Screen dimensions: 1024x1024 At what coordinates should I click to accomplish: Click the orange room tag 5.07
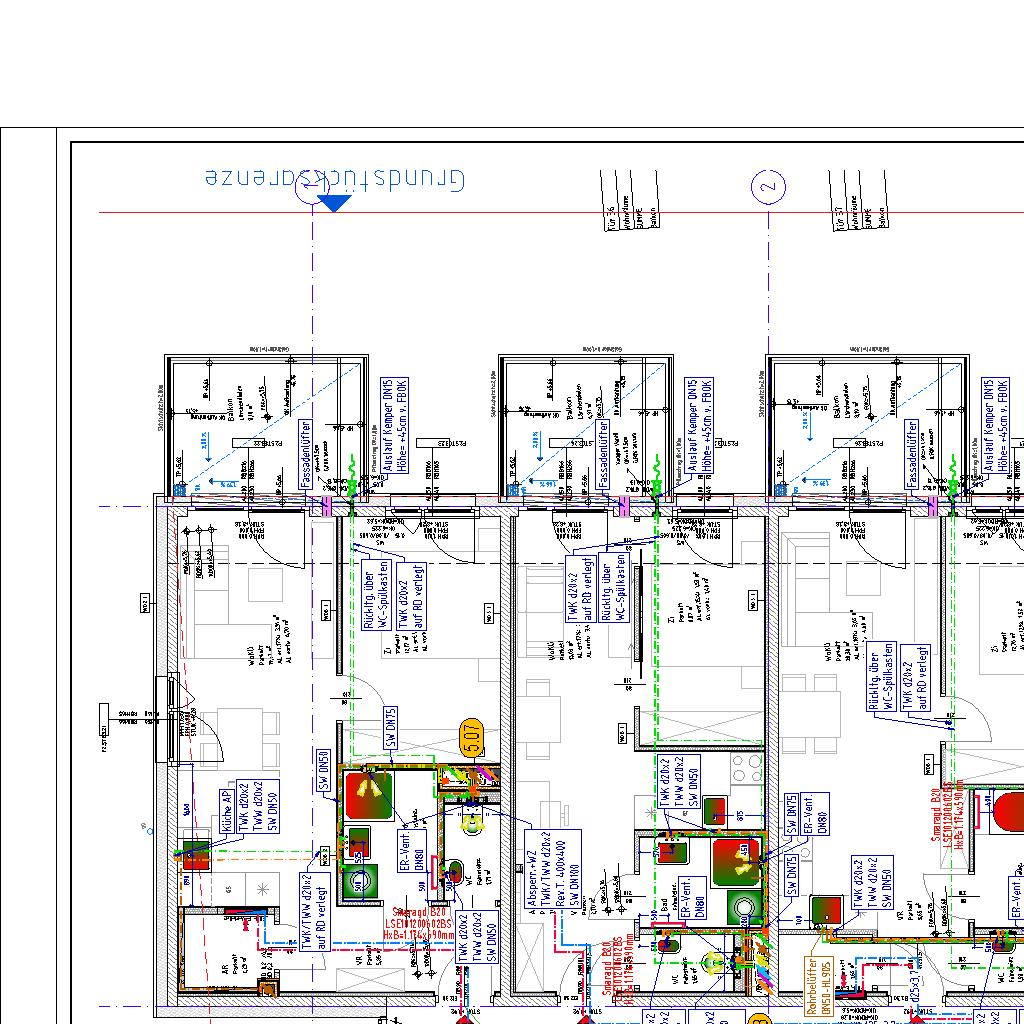click(x=472, y=739)
